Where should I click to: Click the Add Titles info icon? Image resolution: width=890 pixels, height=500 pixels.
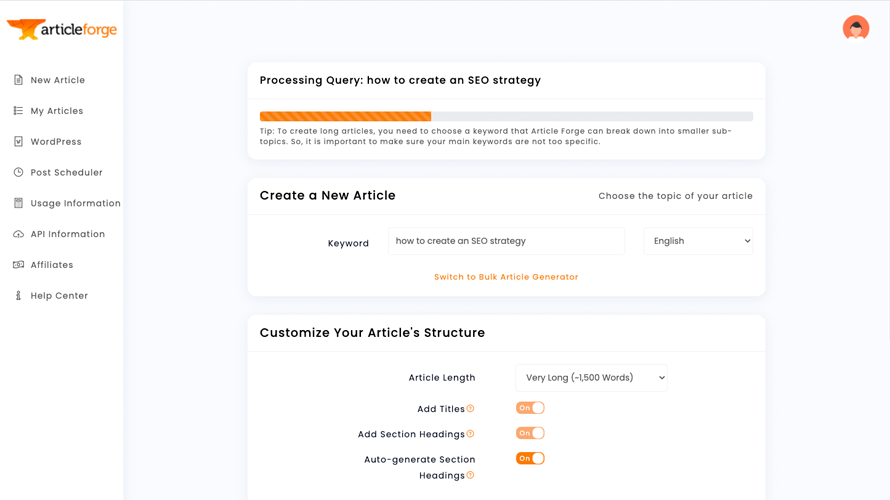(470, 409)
